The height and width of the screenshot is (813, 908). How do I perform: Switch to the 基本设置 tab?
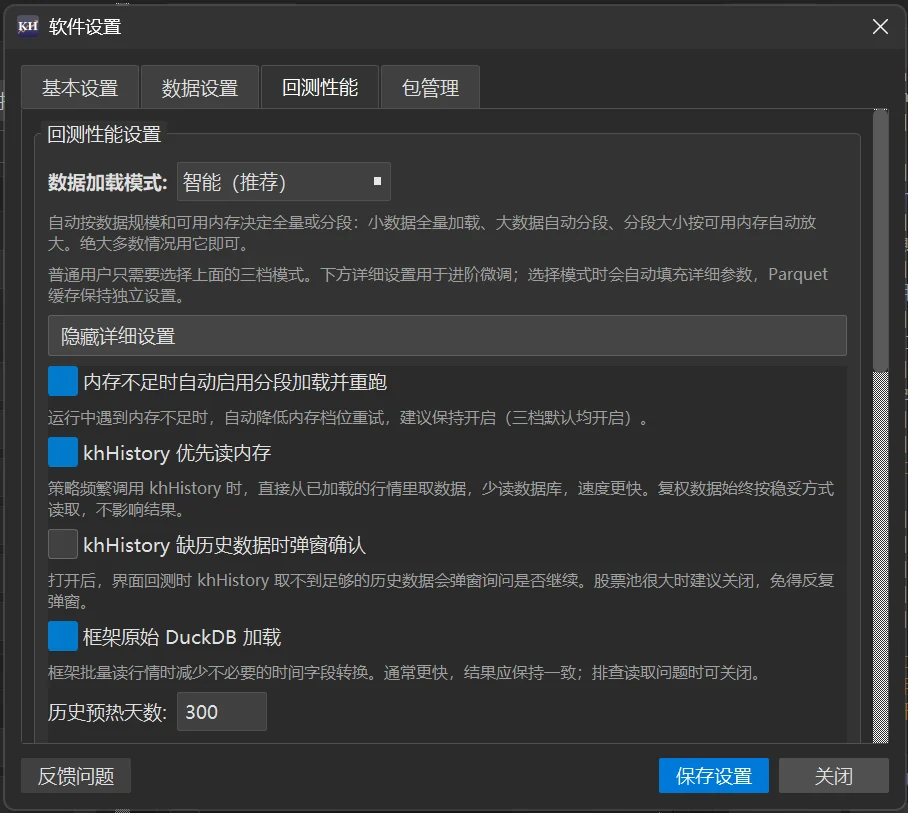(x=80, y=88)
